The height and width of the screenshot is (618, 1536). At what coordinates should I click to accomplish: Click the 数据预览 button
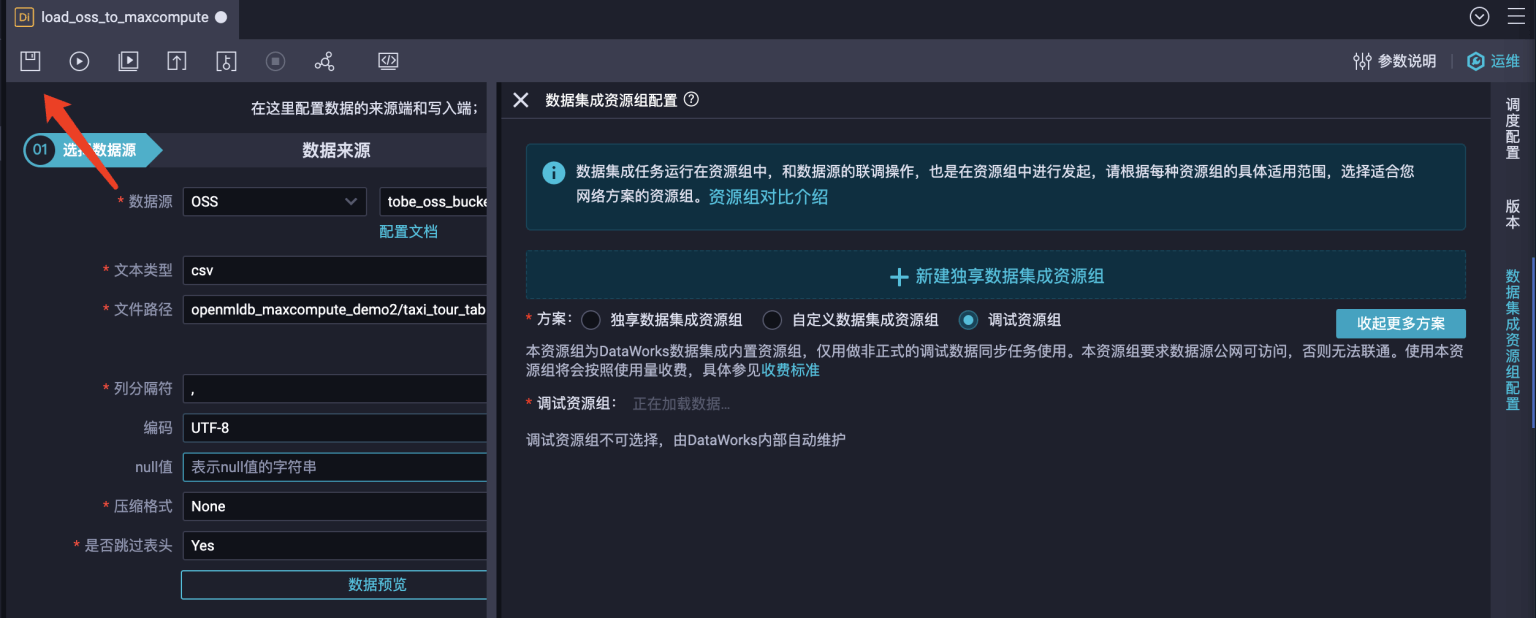coord(334,585)
